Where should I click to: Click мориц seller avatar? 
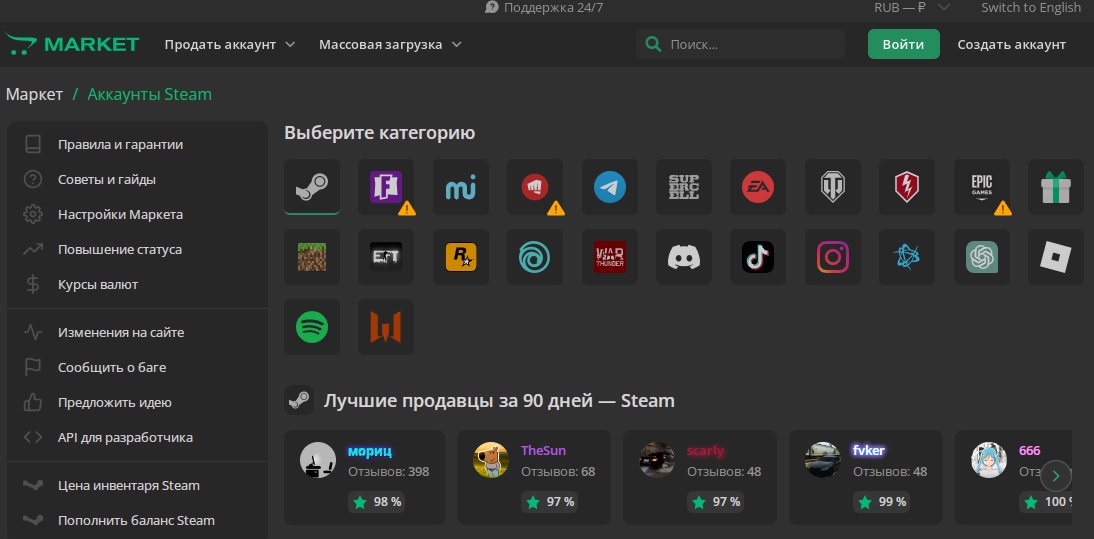317,460
